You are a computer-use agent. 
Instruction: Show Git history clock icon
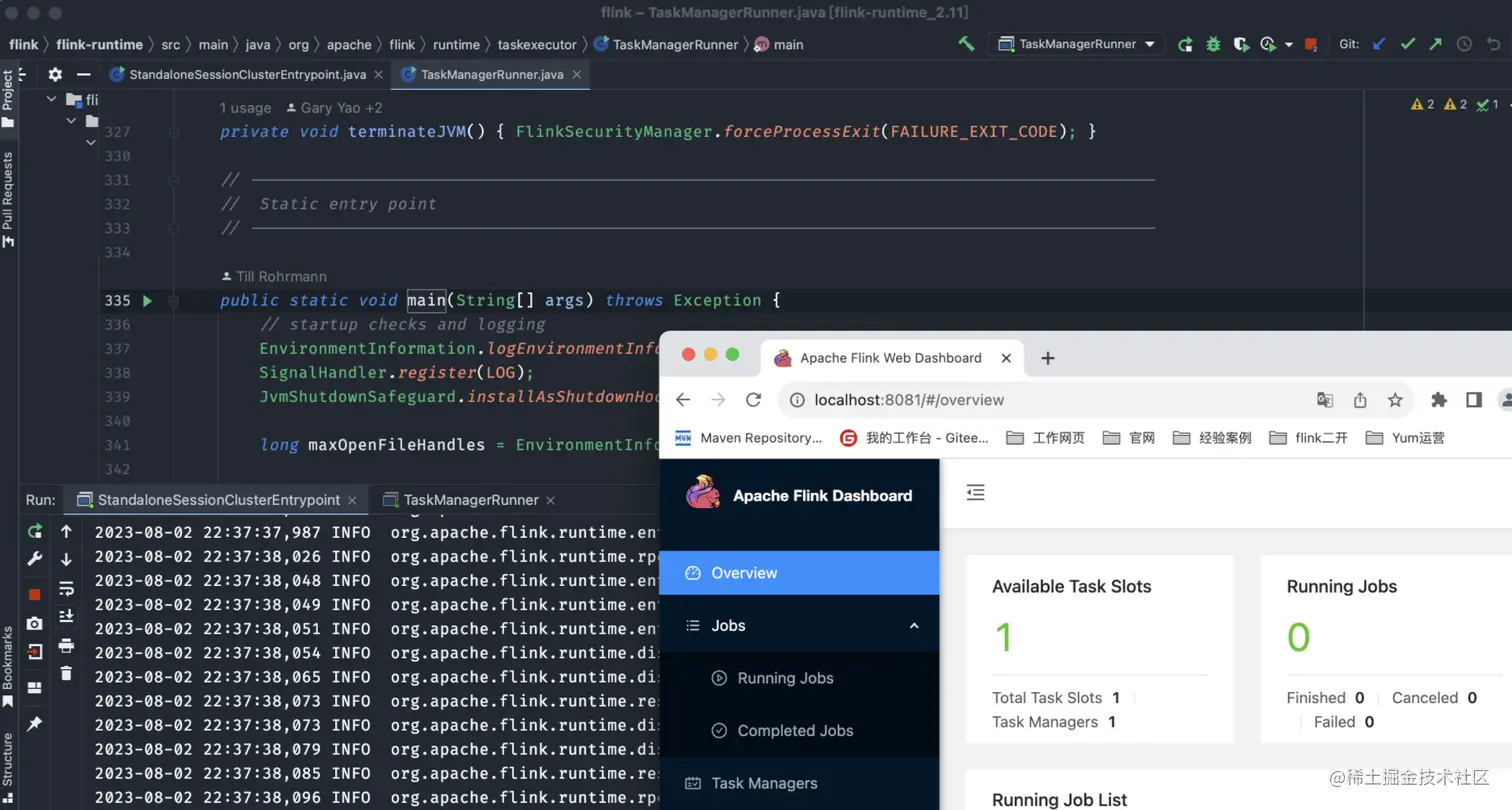(x=1464, y=44)
